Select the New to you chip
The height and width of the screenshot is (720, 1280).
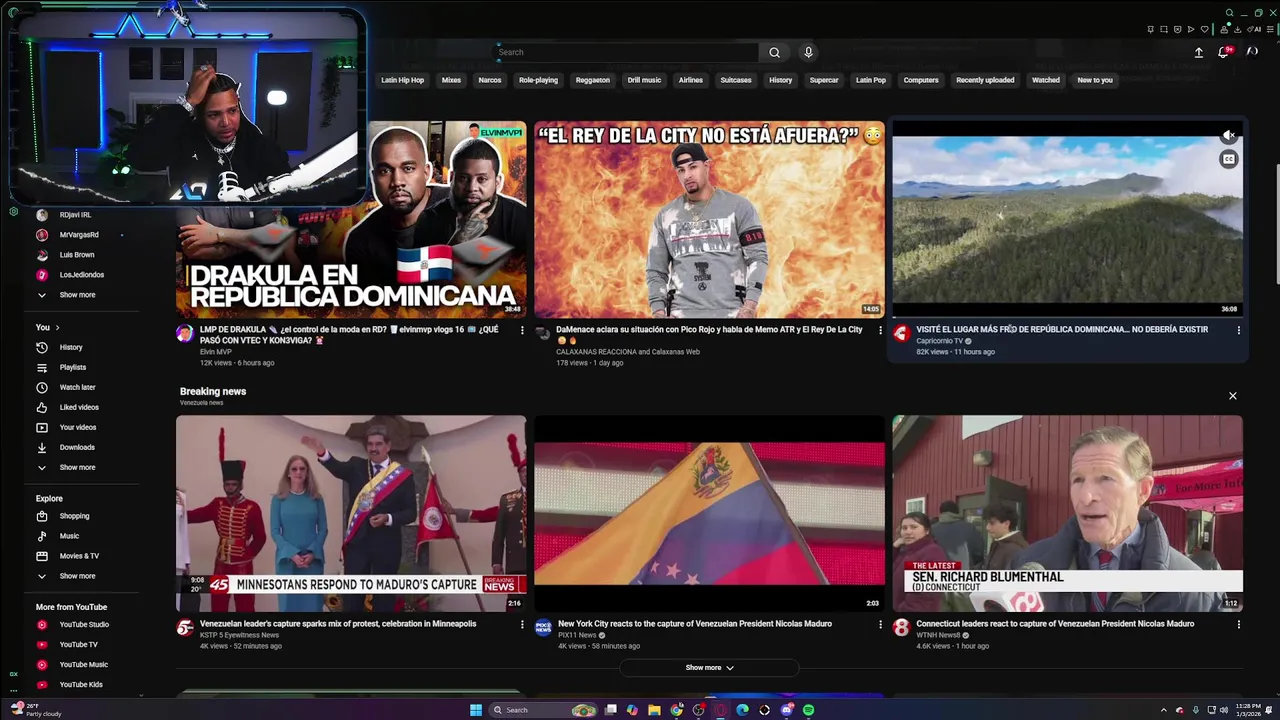click(1095, 80)
